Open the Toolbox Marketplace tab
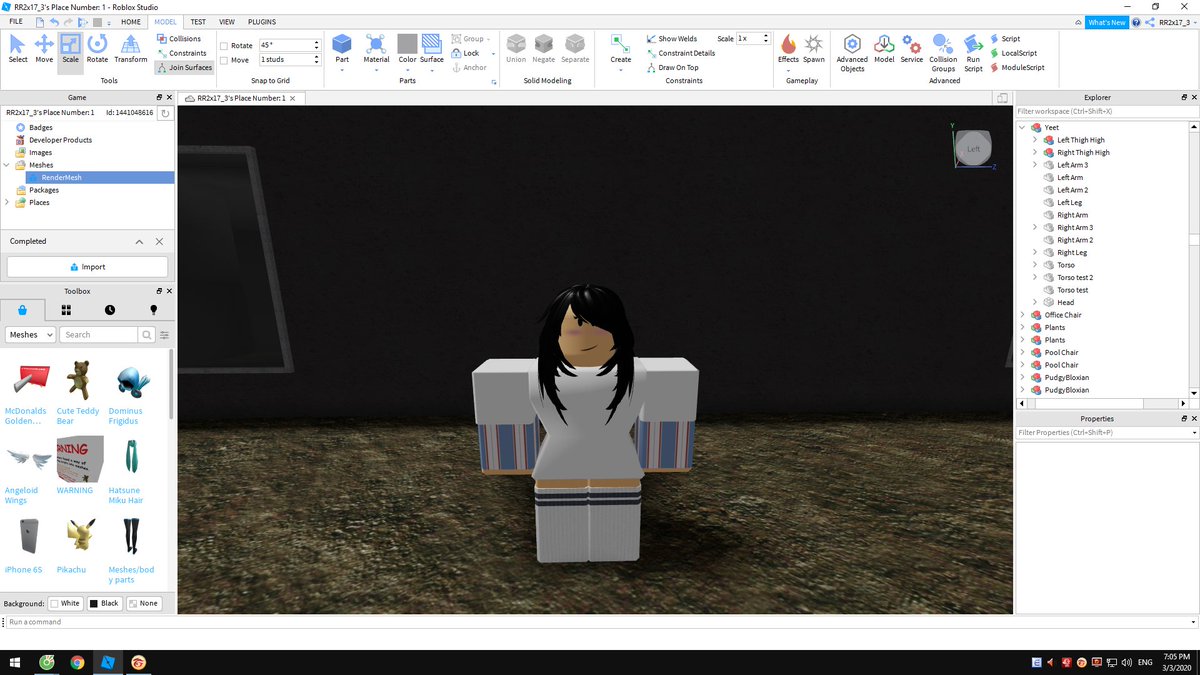The image size is (1200, 675). [x=22, y=310]
